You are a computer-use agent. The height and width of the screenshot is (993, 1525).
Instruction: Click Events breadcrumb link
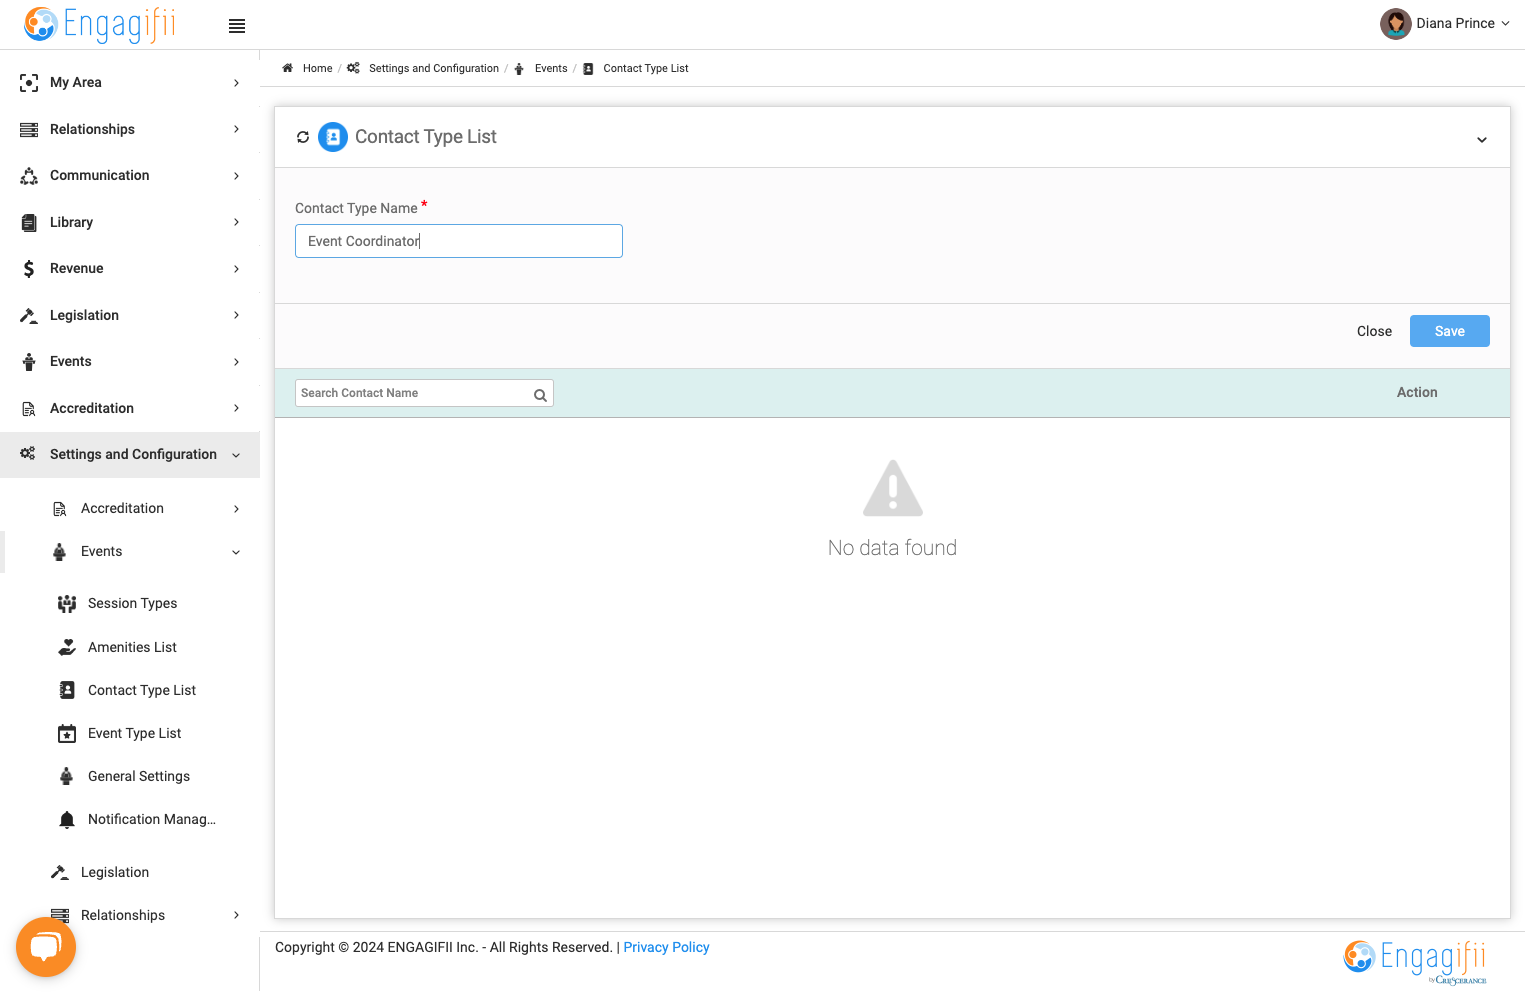click(551, 68)
